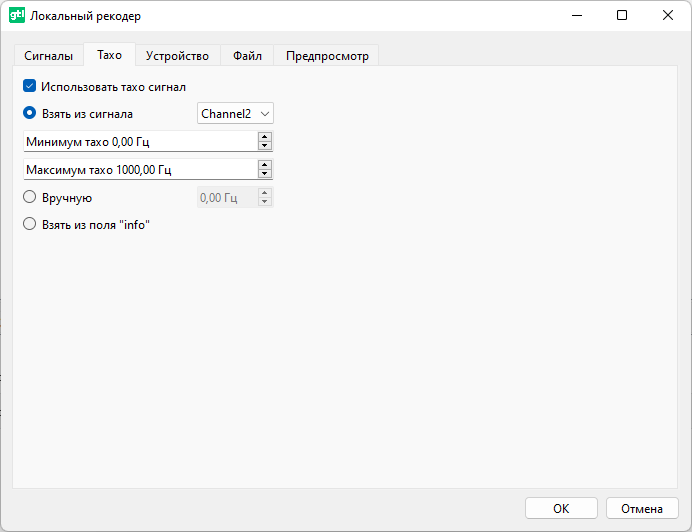692x532 pixels.
Task: Choose the 'Взять из поля "info"' radio option
Action: pyautogui.click(x=30, y=225)
